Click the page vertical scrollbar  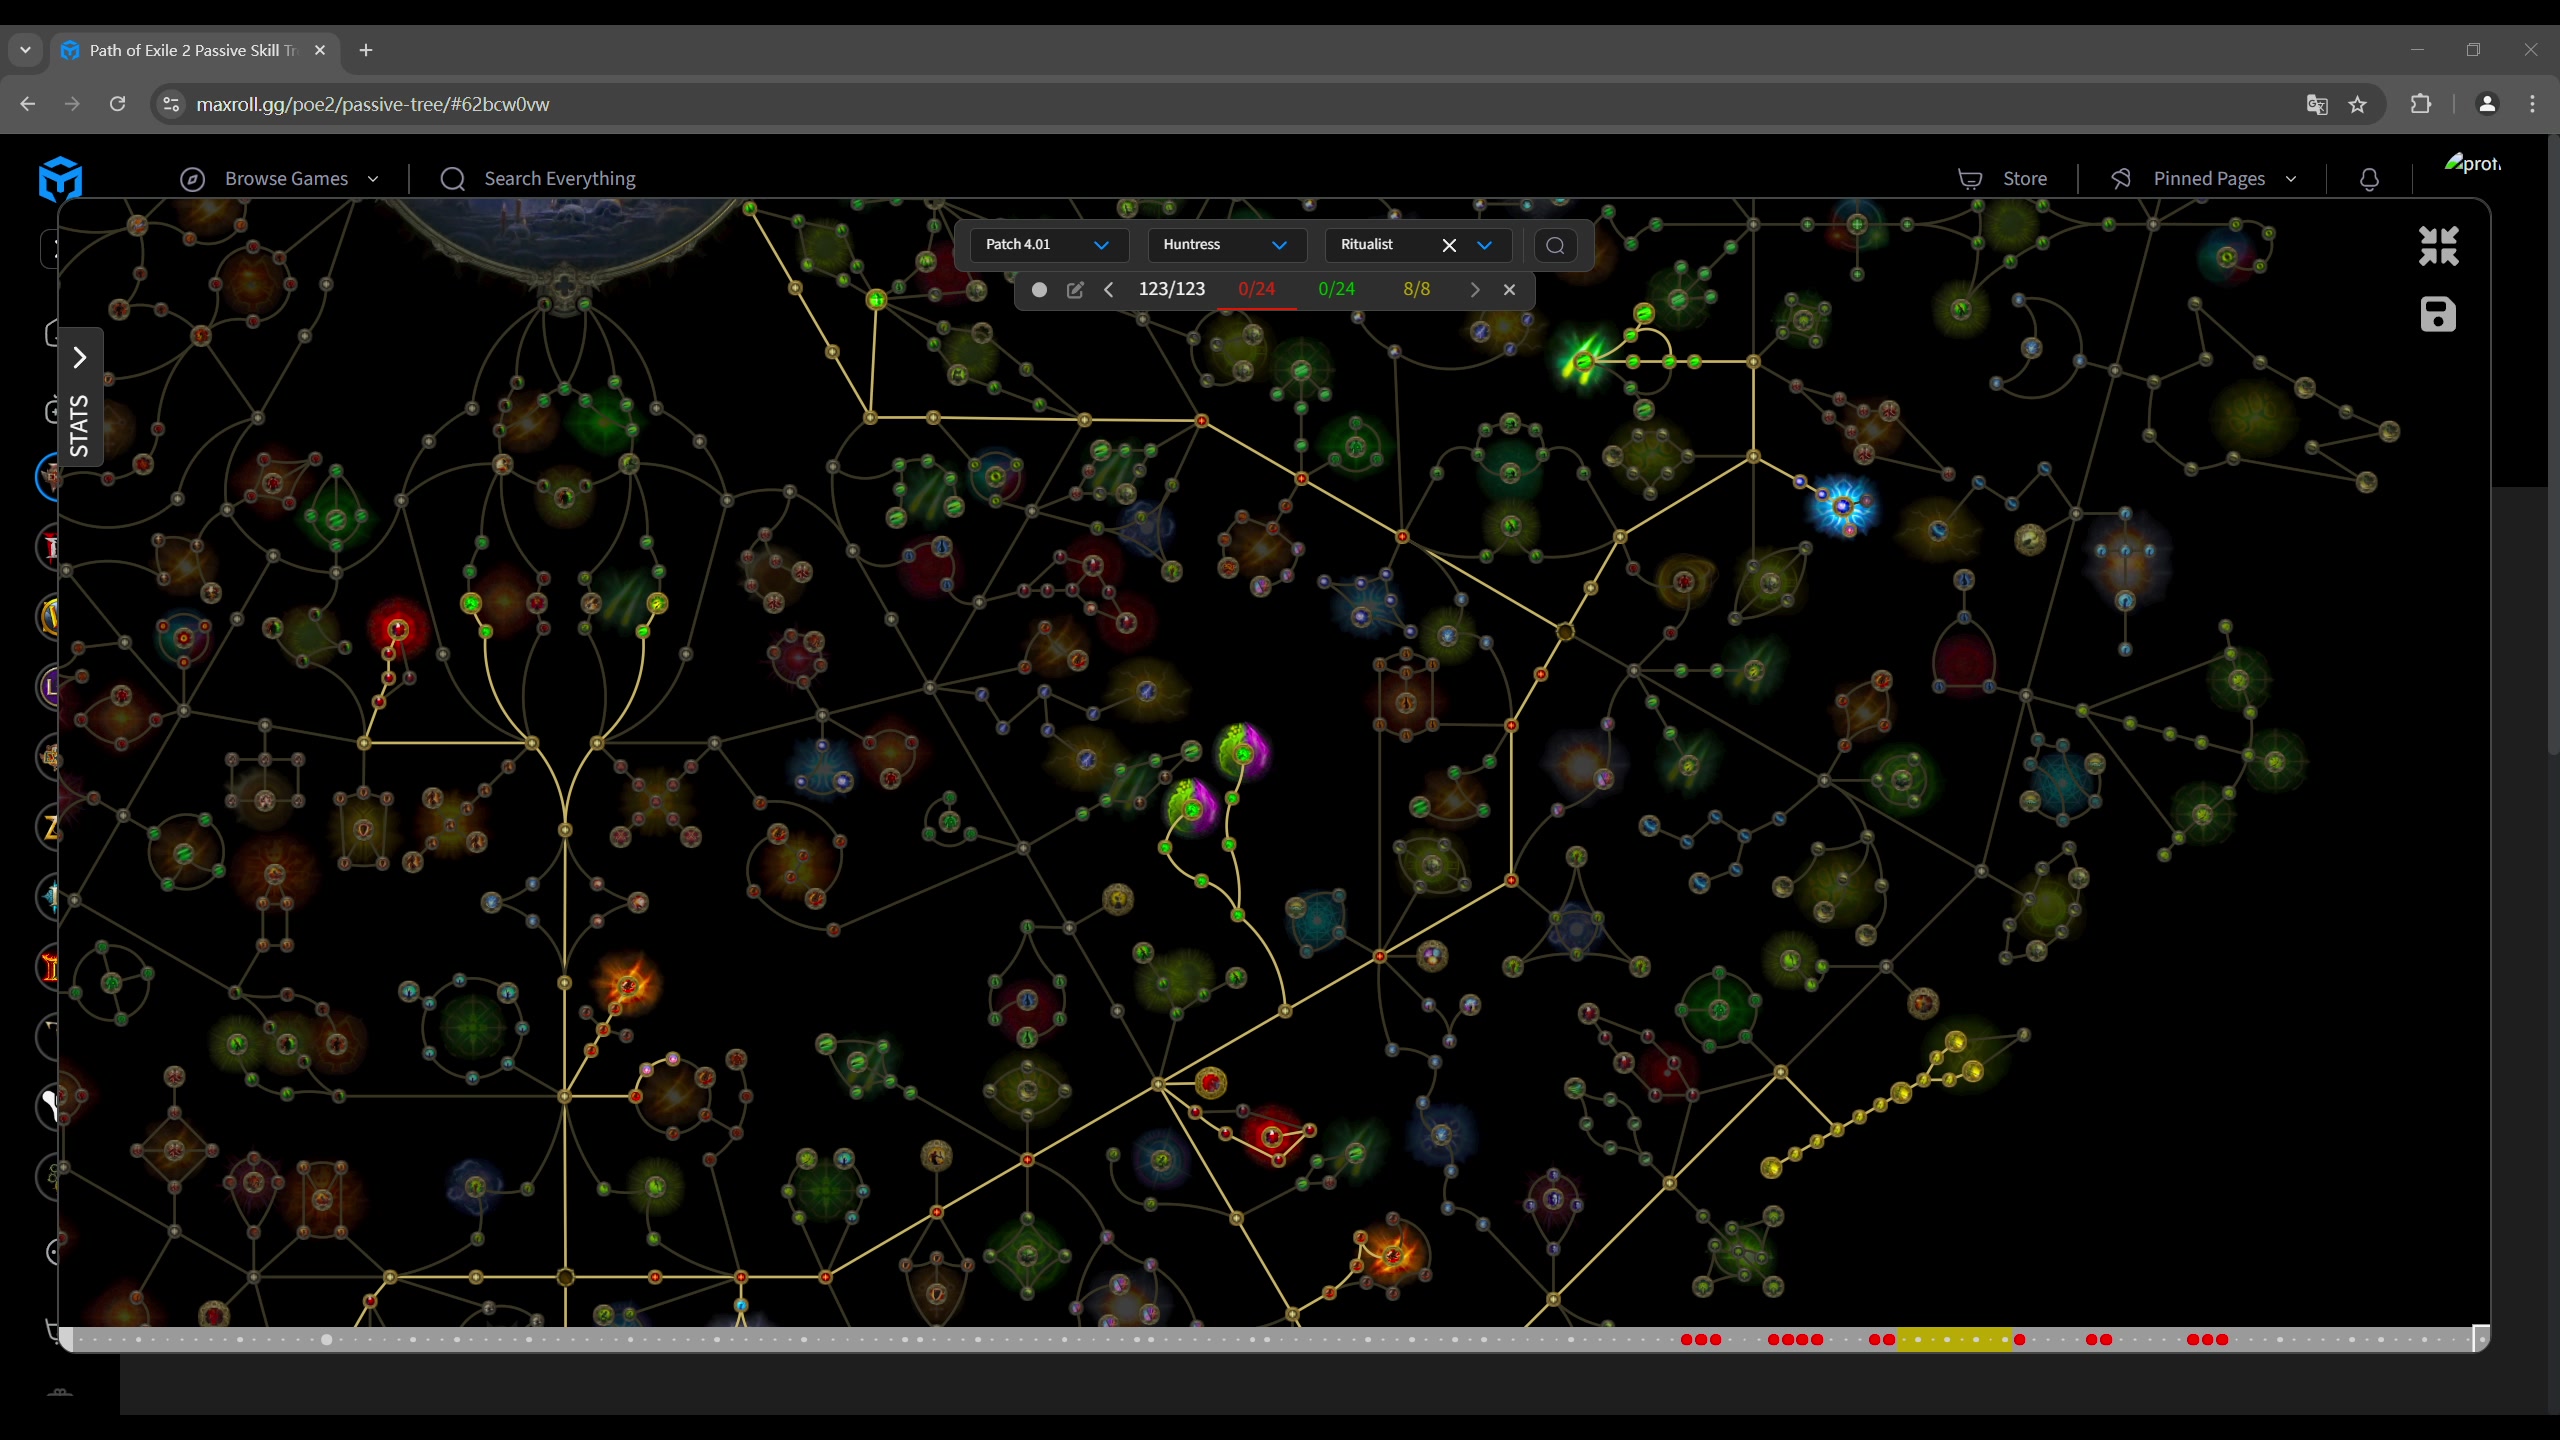click(x=2553, y=445)
